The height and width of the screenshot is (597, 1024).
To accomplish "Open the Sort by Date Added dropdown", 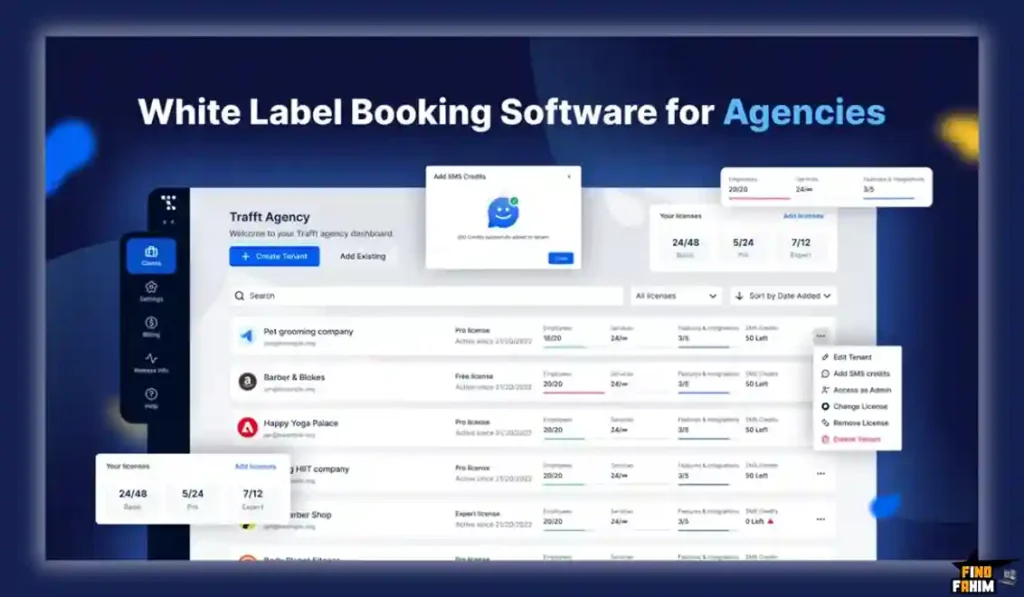I will pos(783,296).
